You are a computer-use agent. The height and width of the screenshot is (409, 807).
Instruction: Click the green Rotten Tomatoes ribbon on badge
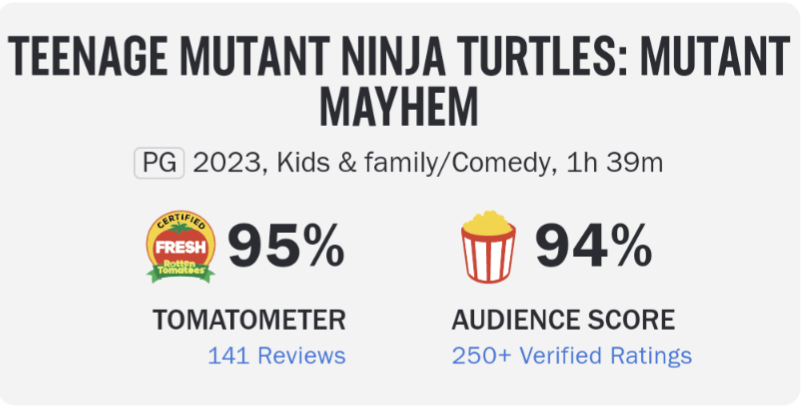click(180, 270)
